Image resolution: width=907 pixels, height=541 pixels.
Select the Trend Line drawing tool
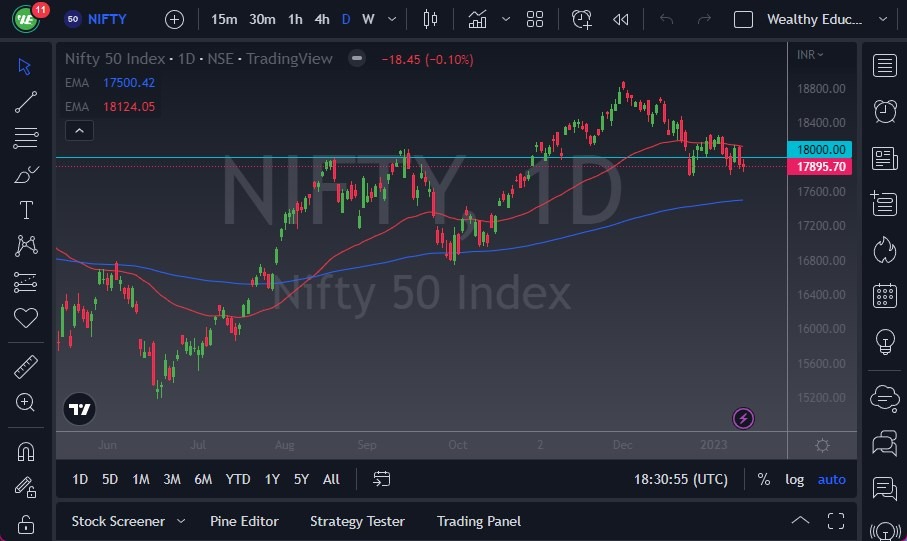[x=25, y=102]
